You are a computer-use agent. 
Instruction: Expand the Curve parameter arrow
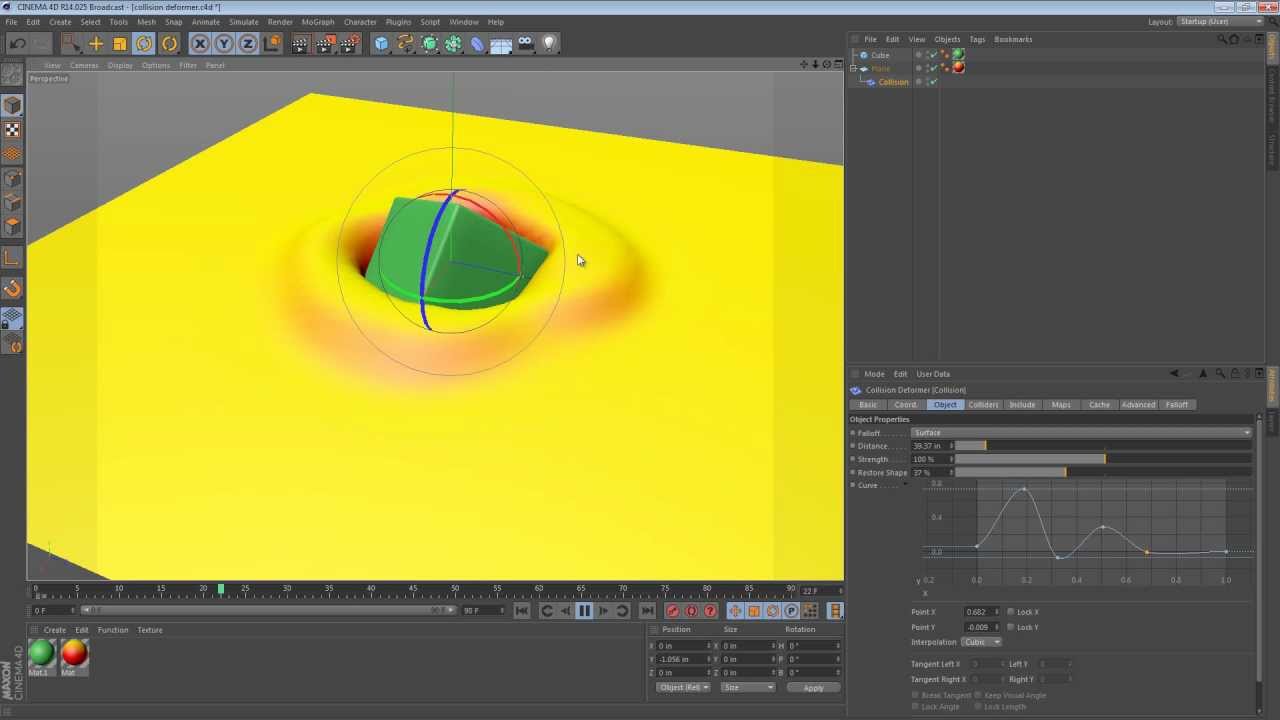pos(906,486)
